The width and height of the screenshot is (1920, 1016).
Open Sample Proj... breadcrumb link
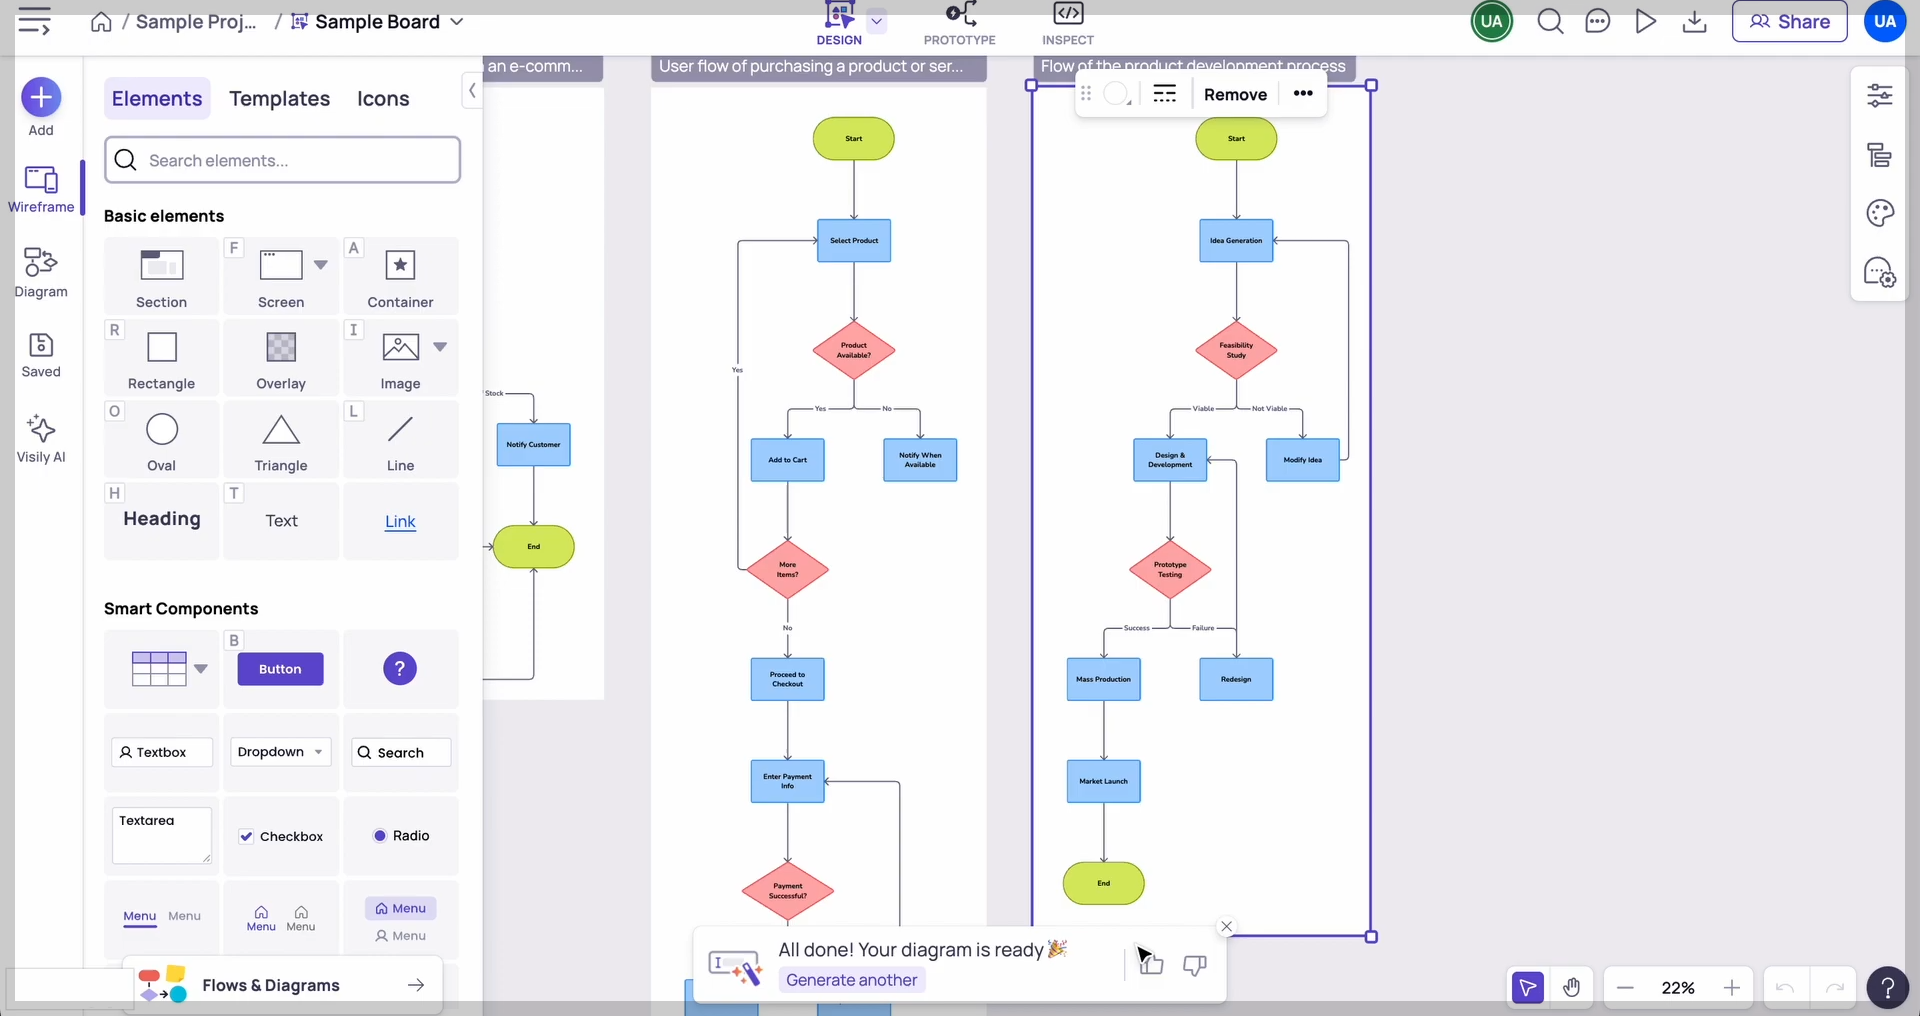(196, 21)
